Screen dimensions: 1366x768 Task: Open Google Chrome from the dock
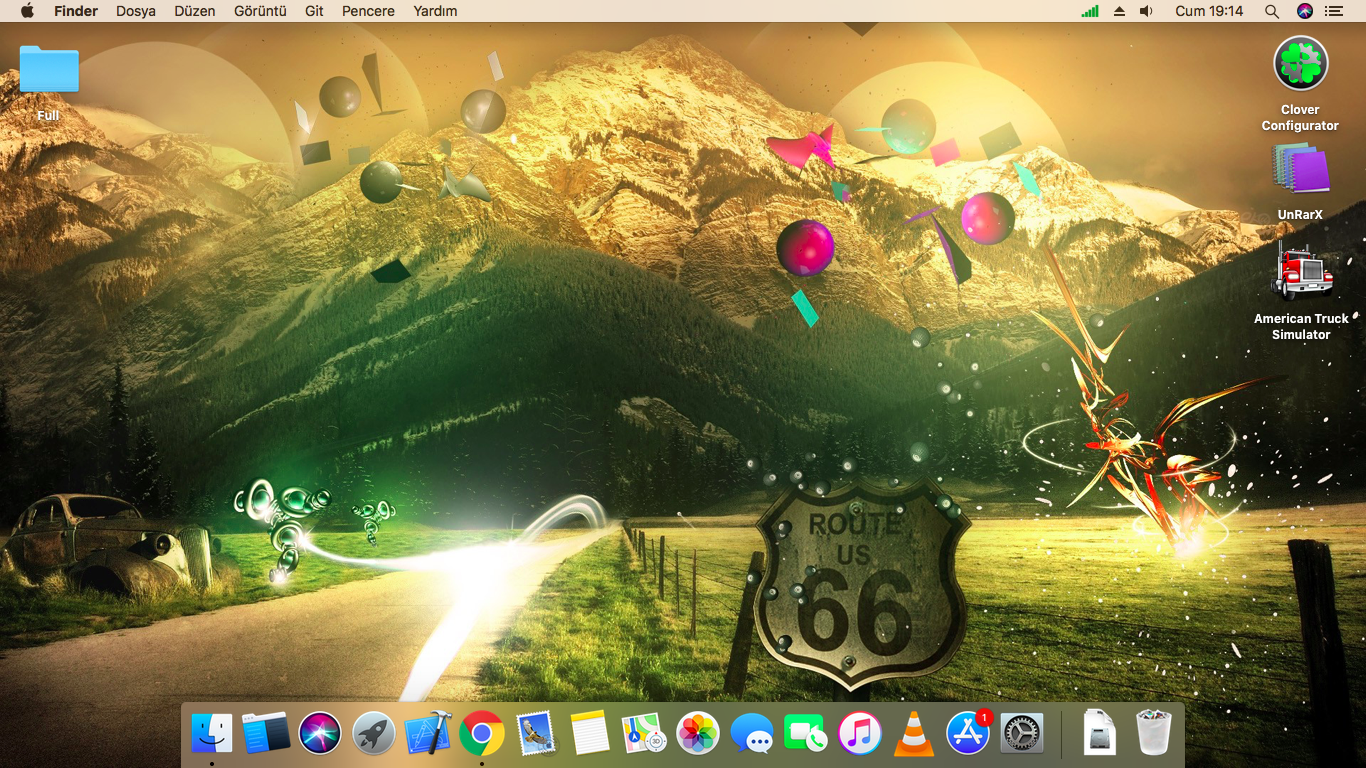tap(482, 734)
